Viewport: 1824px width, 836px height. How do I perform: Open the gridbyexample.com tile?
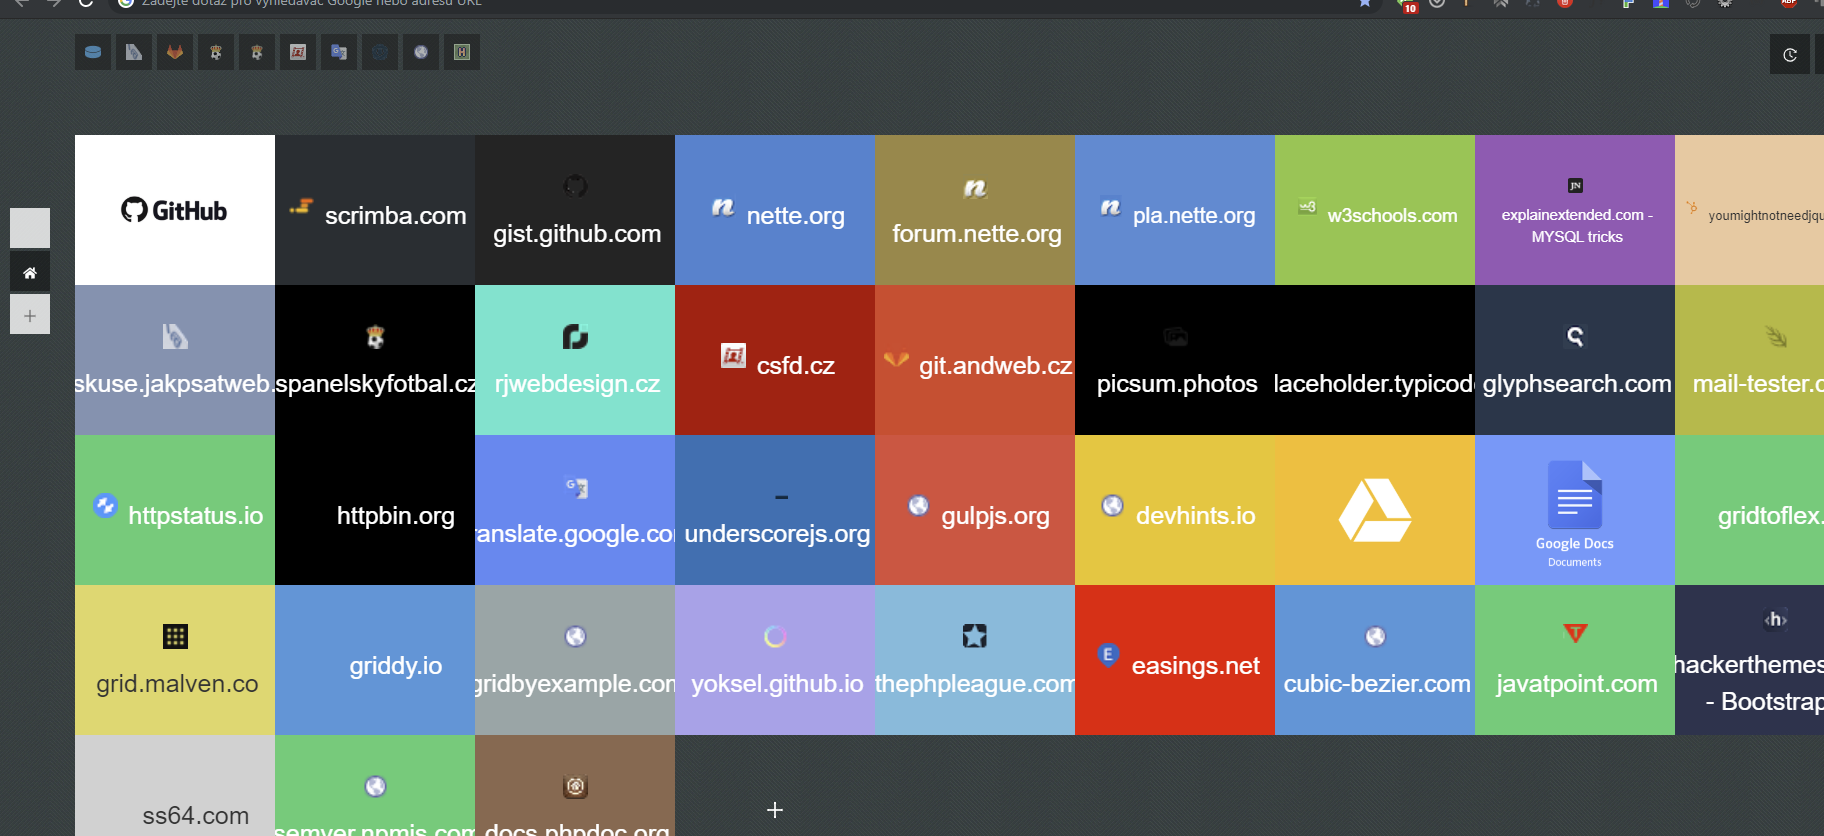tap(575, 660)
